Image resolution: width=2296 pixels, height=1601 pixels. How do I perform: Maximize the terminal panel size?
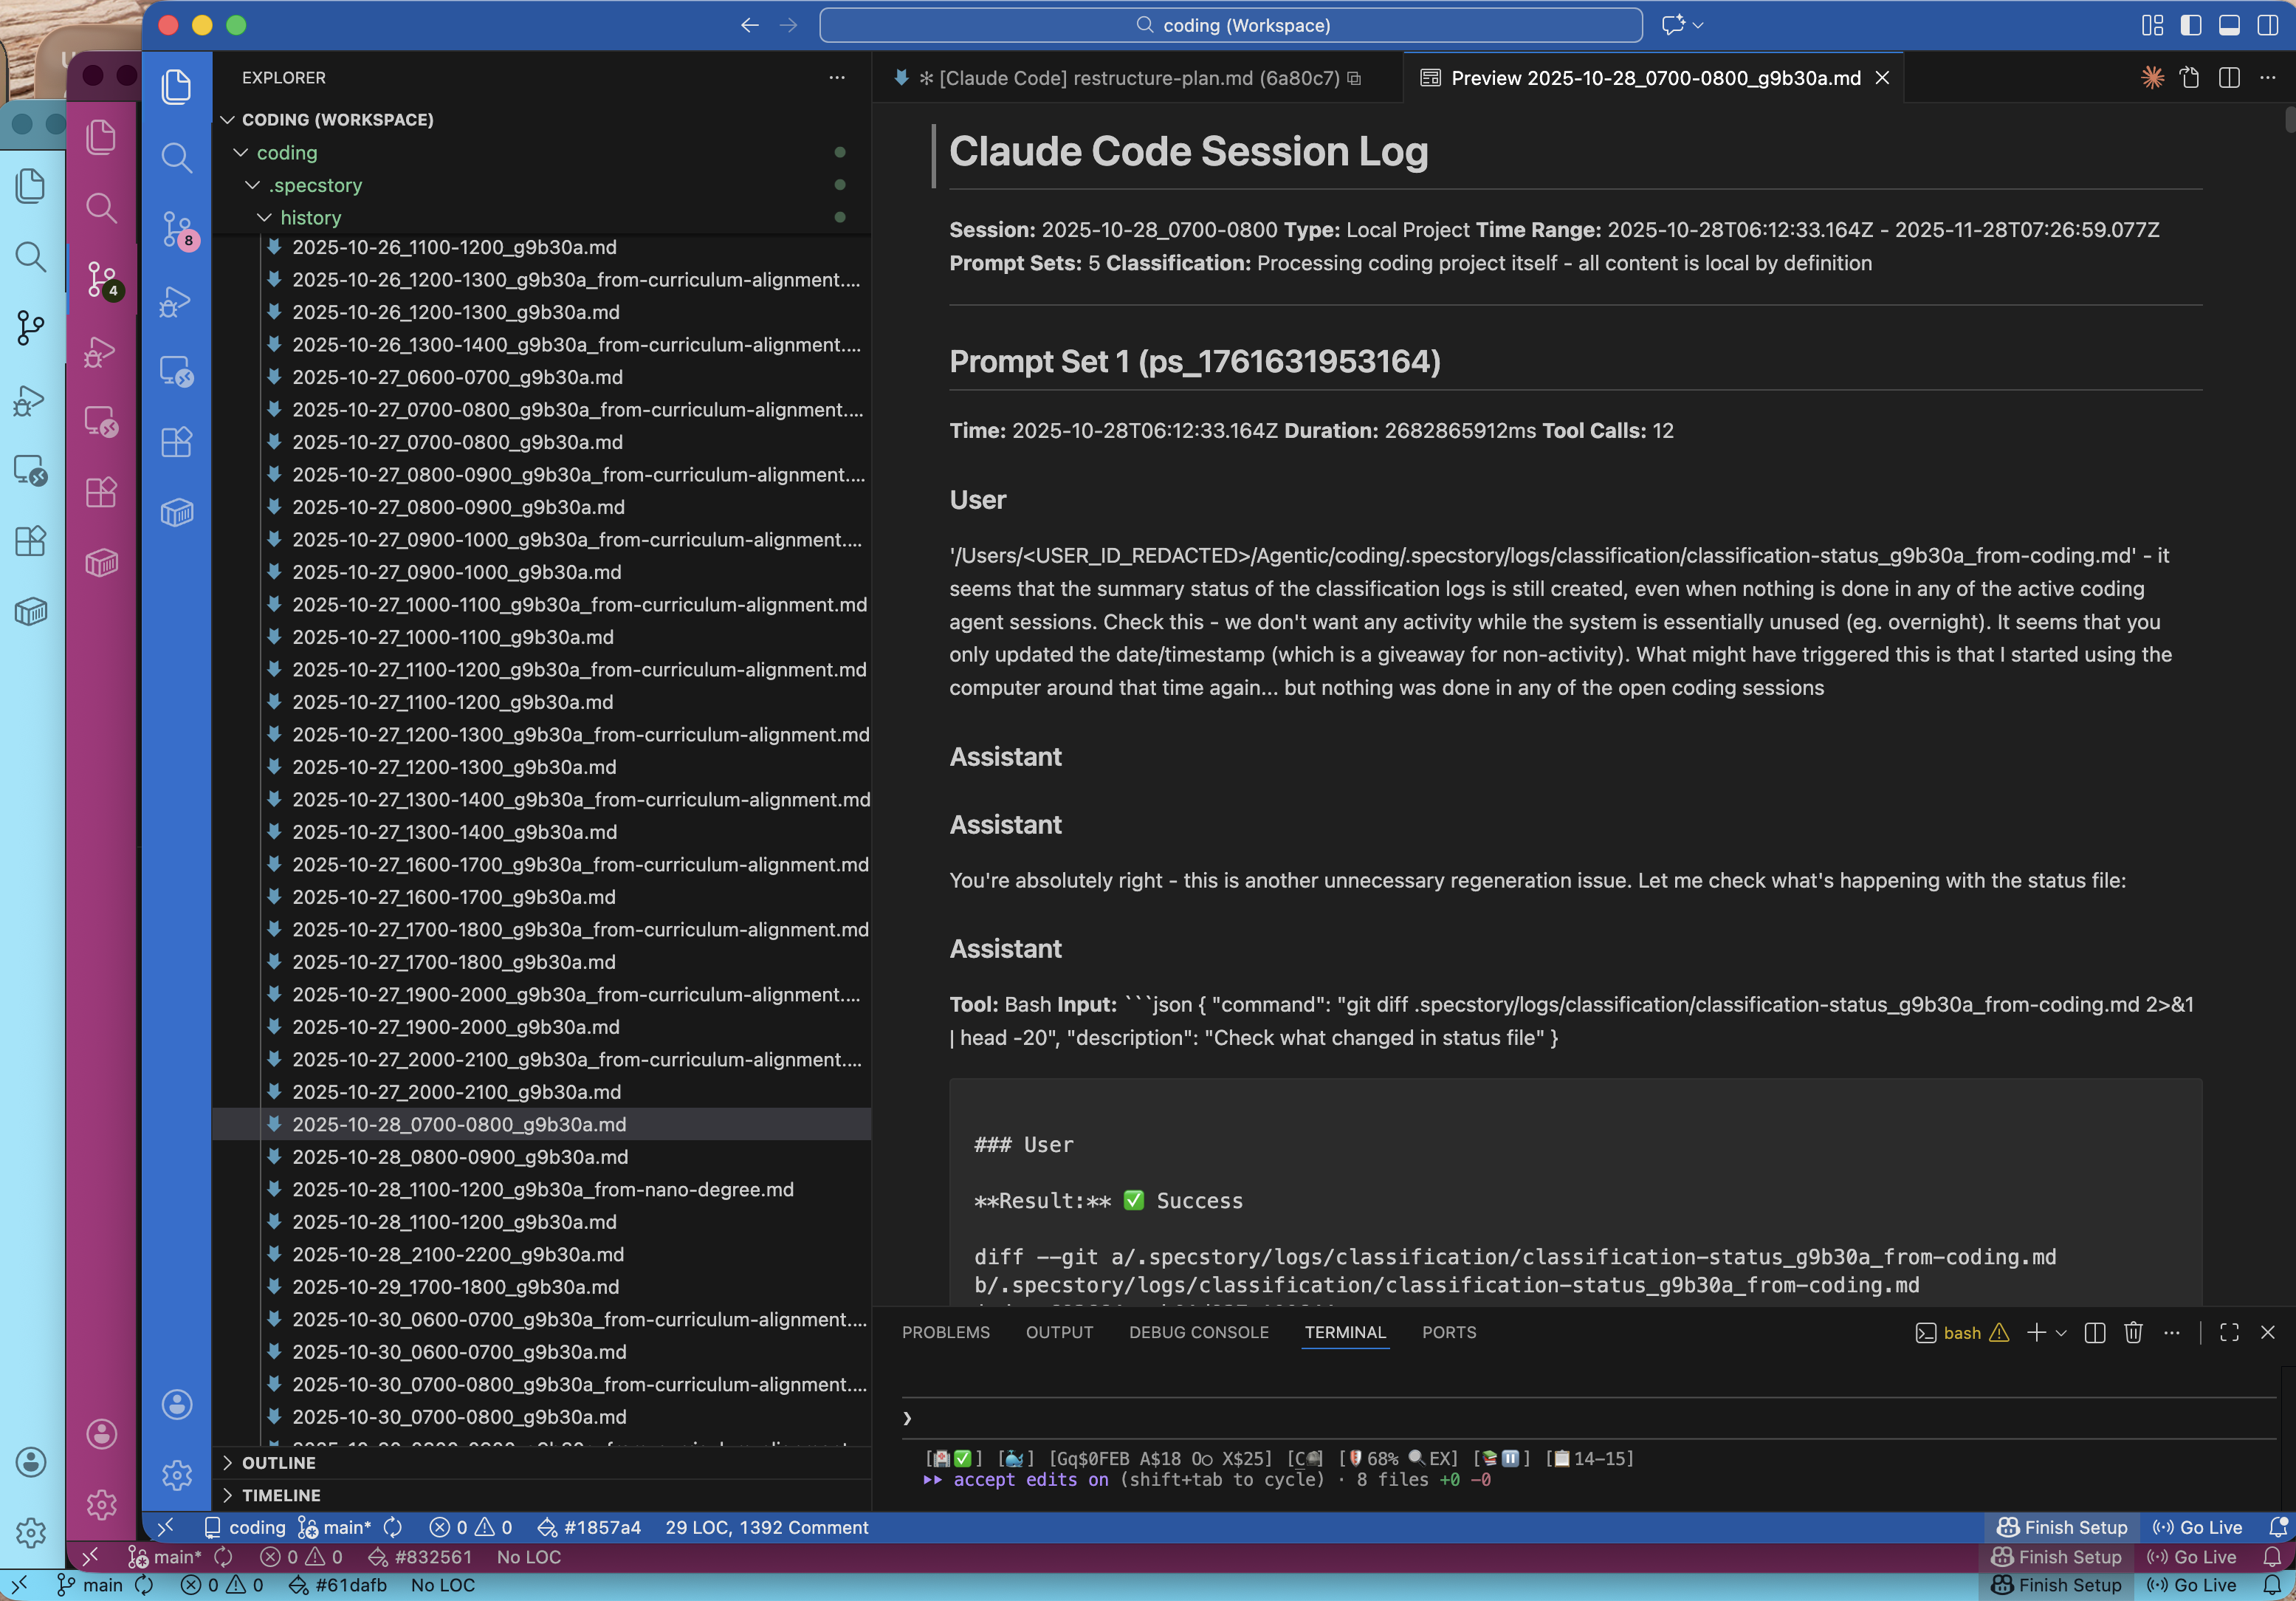click(x=2229, y=1332)
